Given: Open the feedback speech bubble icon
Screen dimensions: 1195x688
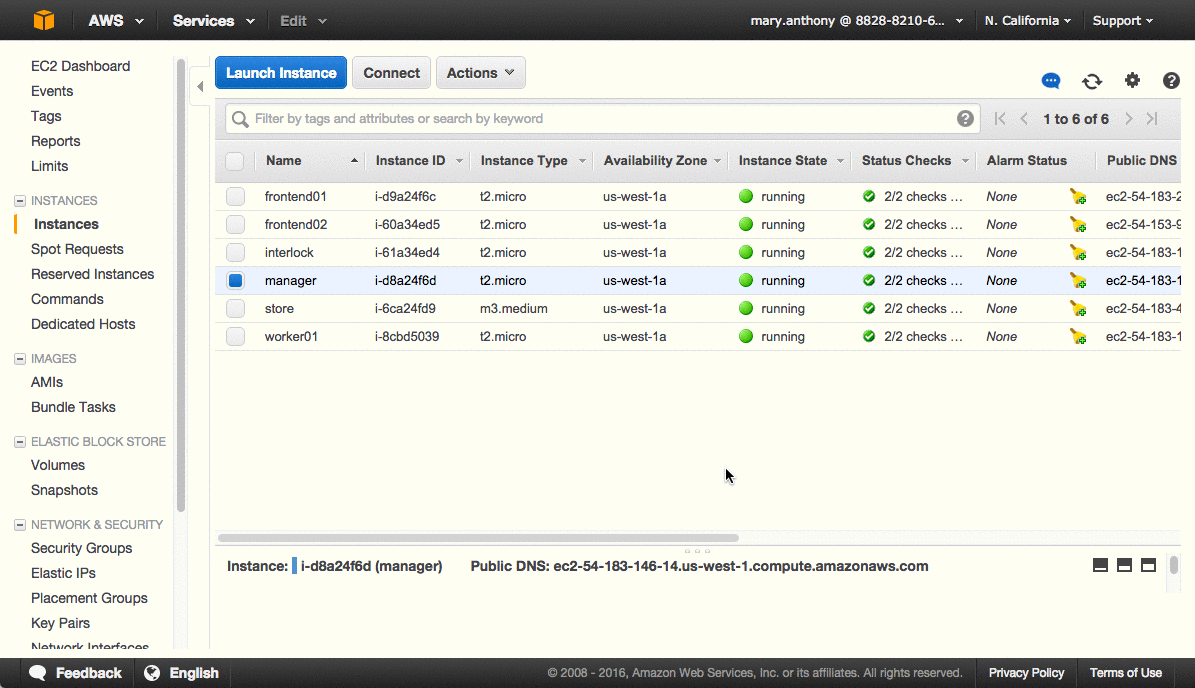Looking at the screenshot, I should [1051, 81].
